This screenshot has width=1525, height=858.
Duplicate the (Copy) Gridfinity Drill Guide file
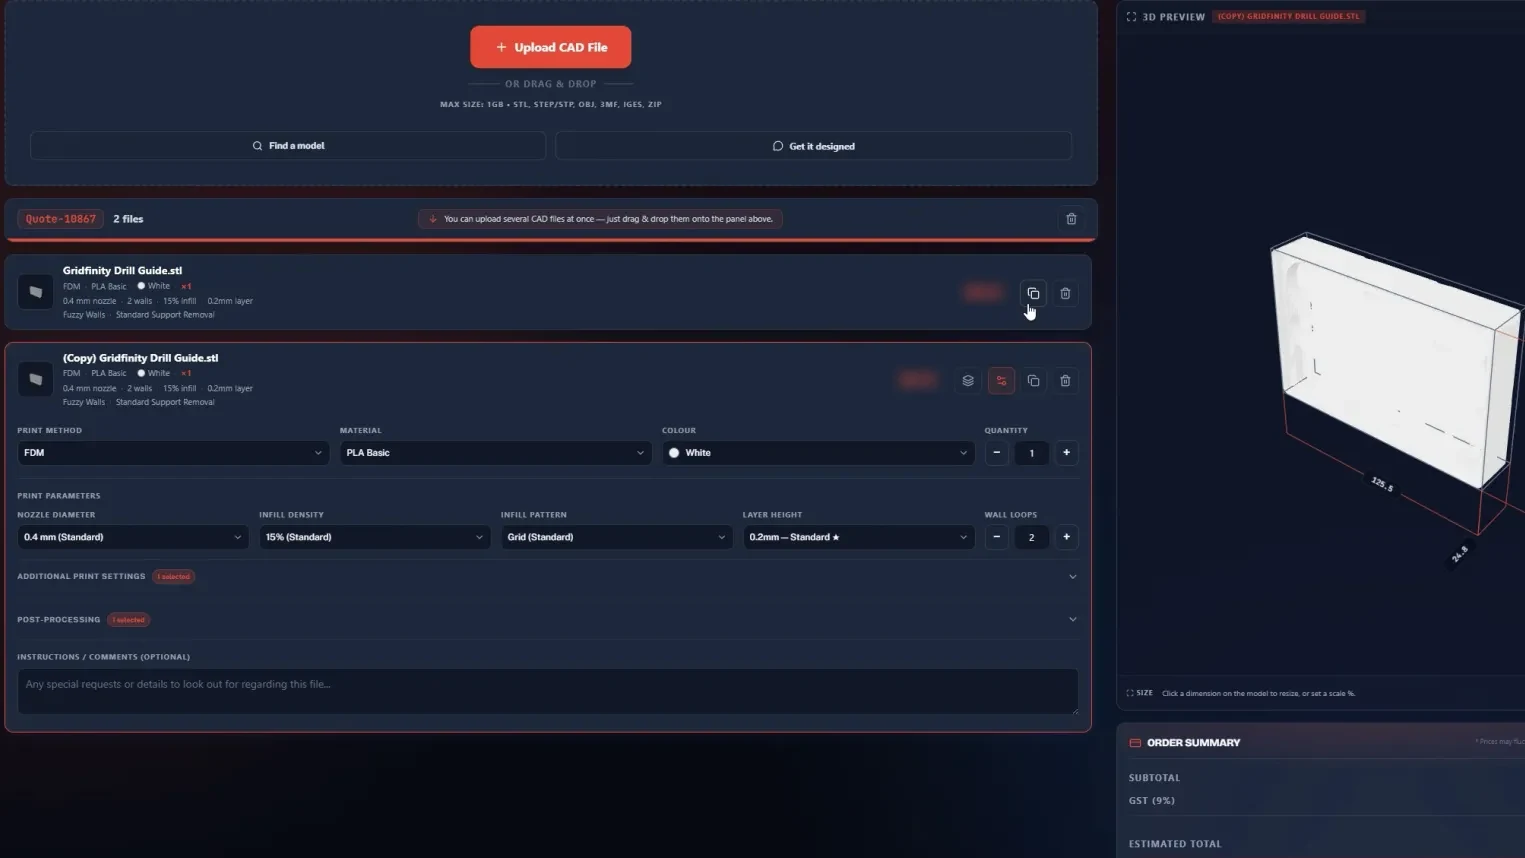click(1033, 381)
